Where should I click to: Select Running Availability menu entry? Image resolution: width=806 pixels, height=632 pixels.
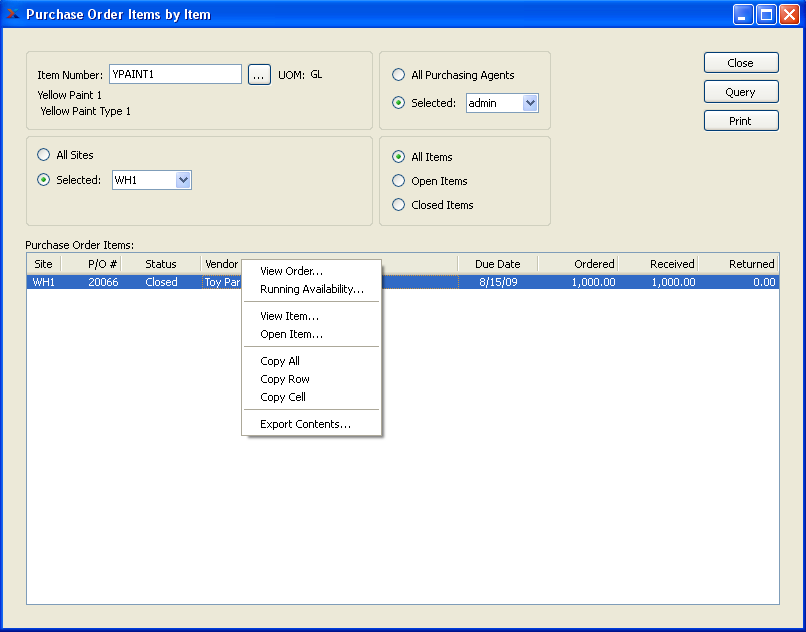click(x=311, y=289)
